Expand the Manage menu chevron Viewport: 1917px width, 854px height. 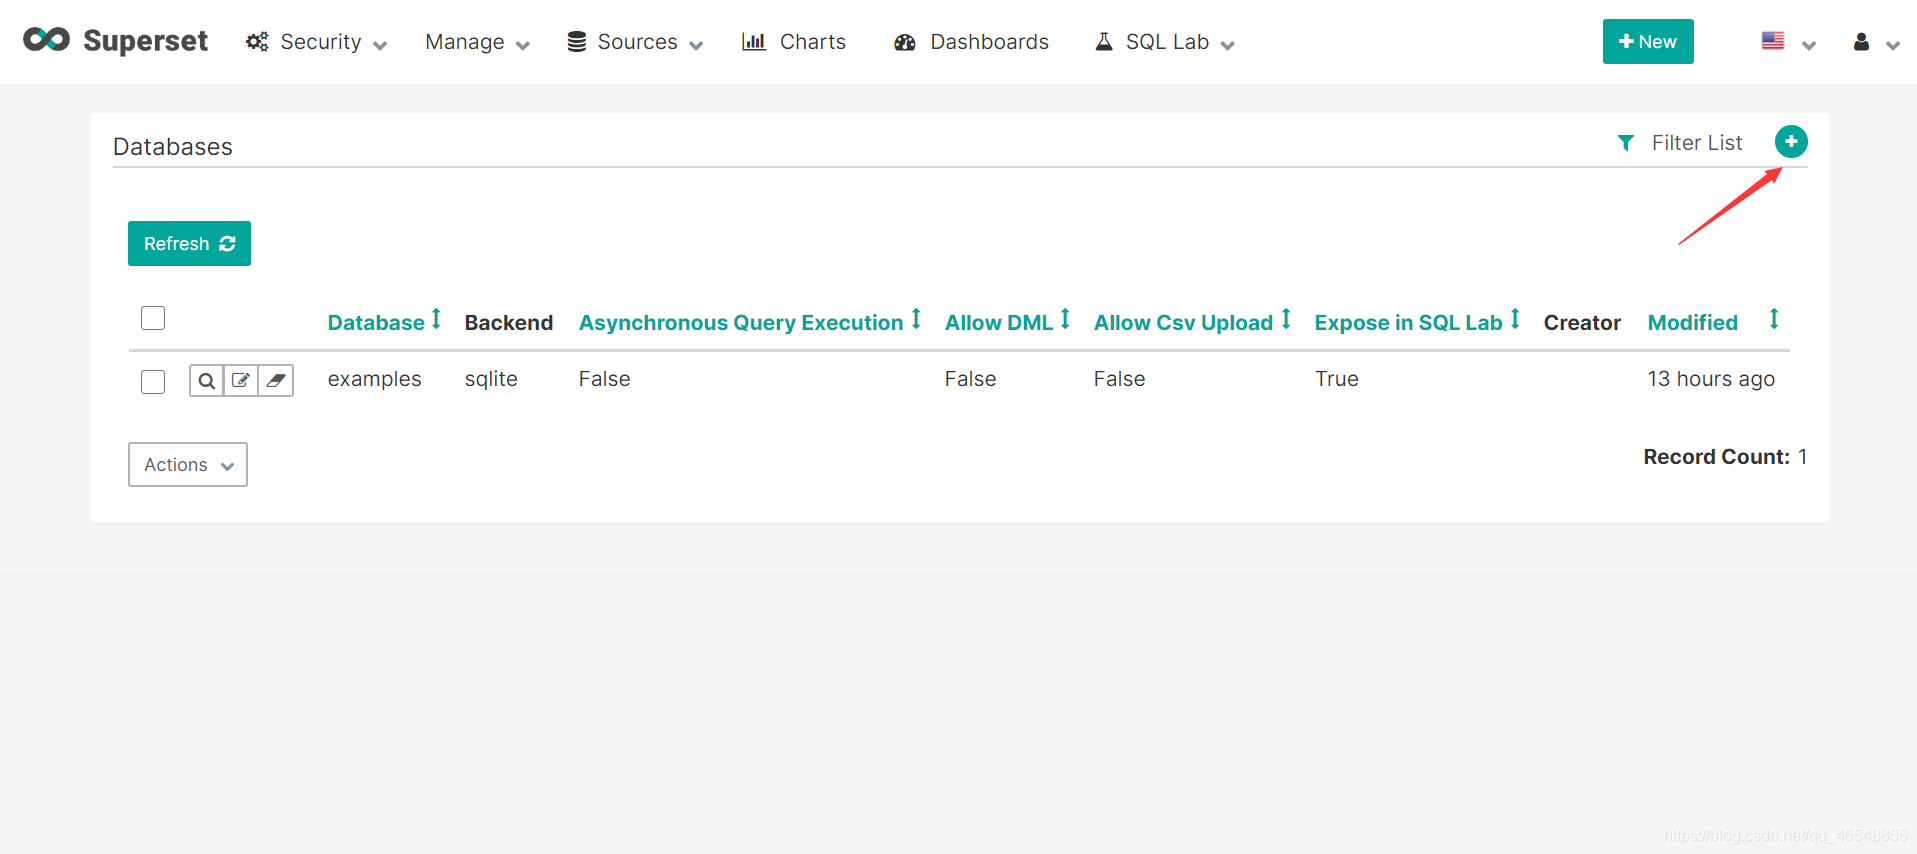click(x=523, y=45)
